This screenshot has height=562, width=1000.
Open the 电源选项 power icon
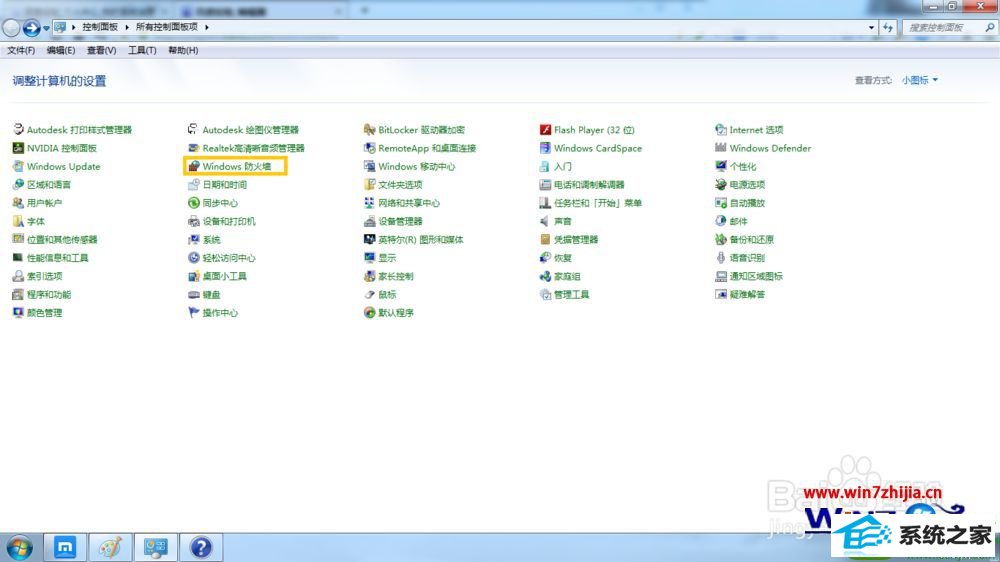click(x=721, y=184)
